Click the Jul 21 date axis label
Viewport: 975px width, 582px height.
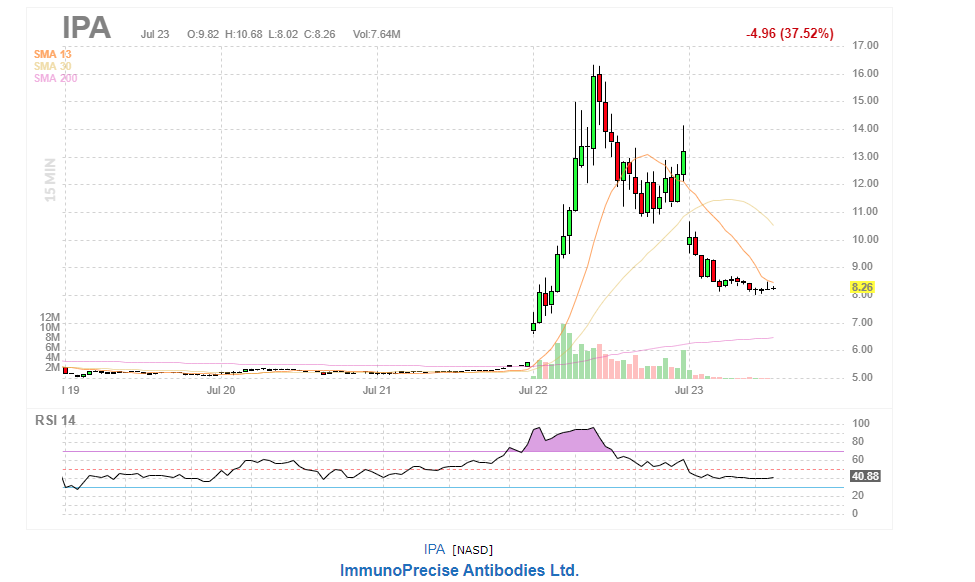pyautogui.click(x=376, y=390)
